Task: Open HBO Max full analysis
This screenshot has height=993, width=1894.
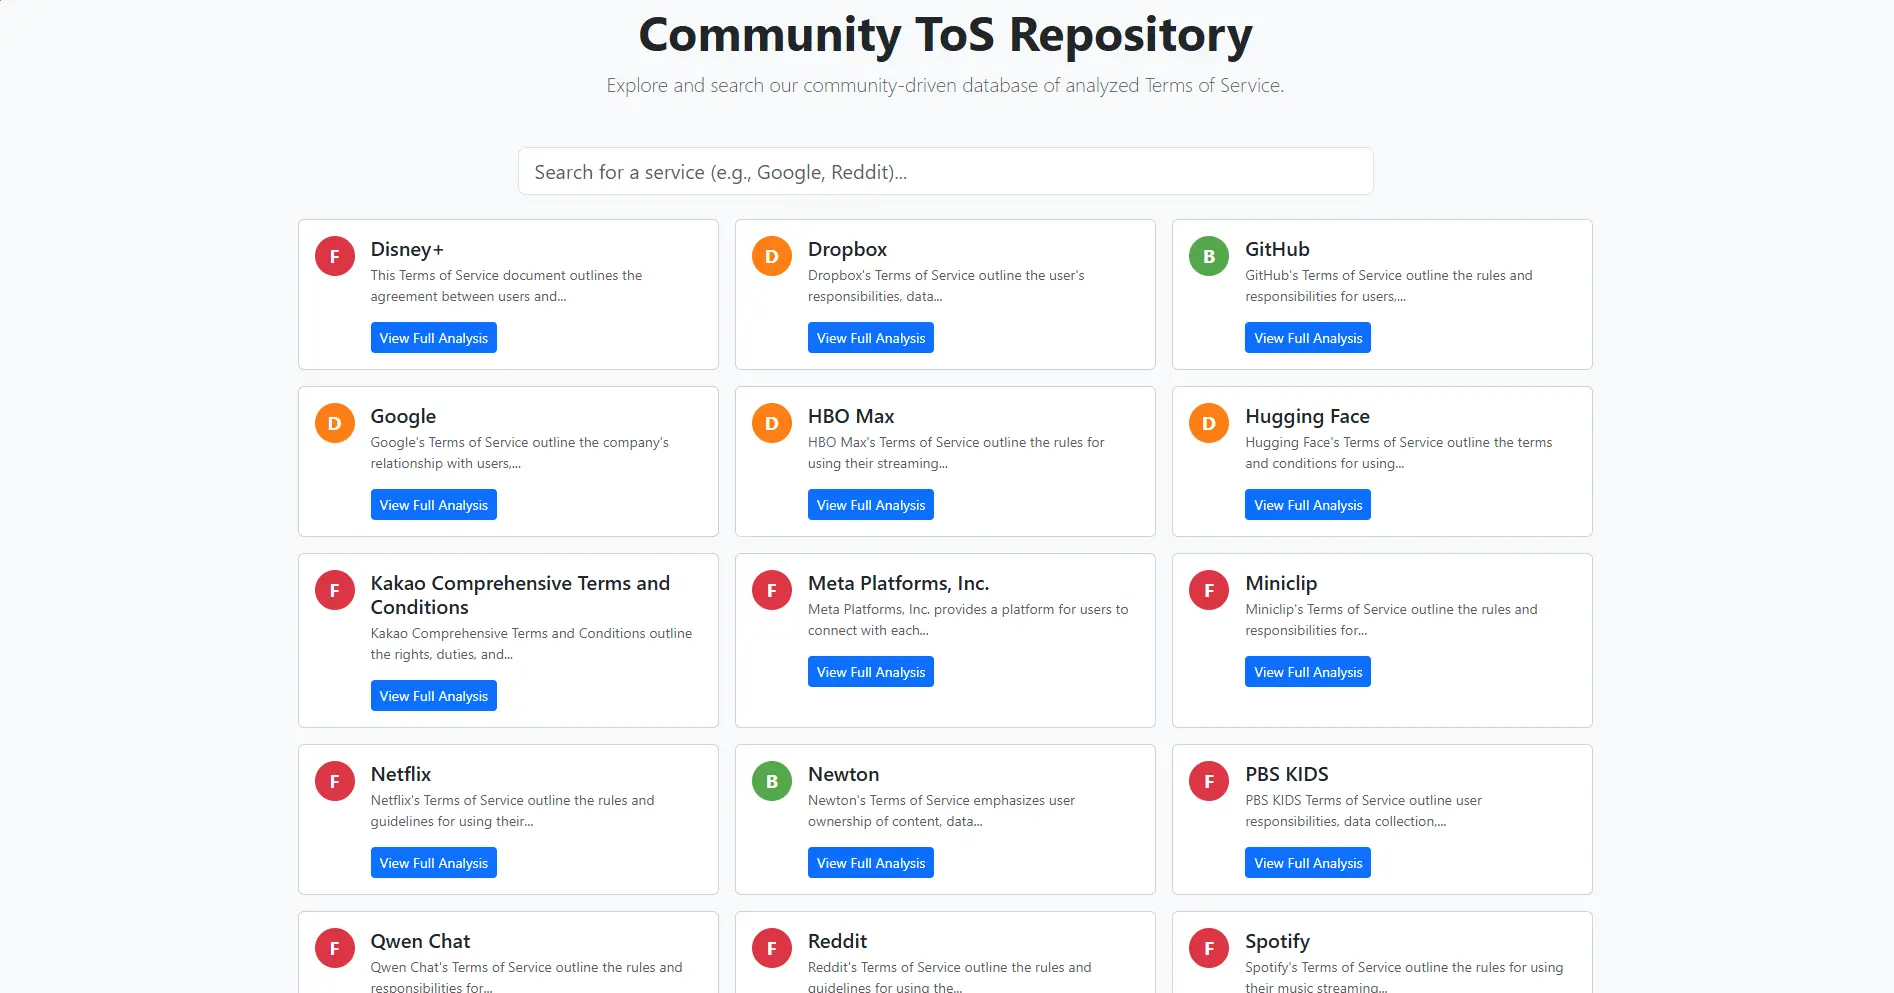Action: click(871, 505)
